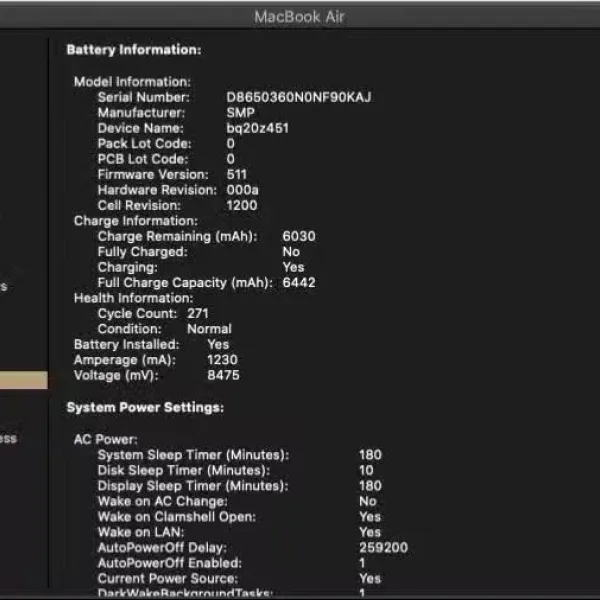Click the Charging label

click(x=127, y=267)
